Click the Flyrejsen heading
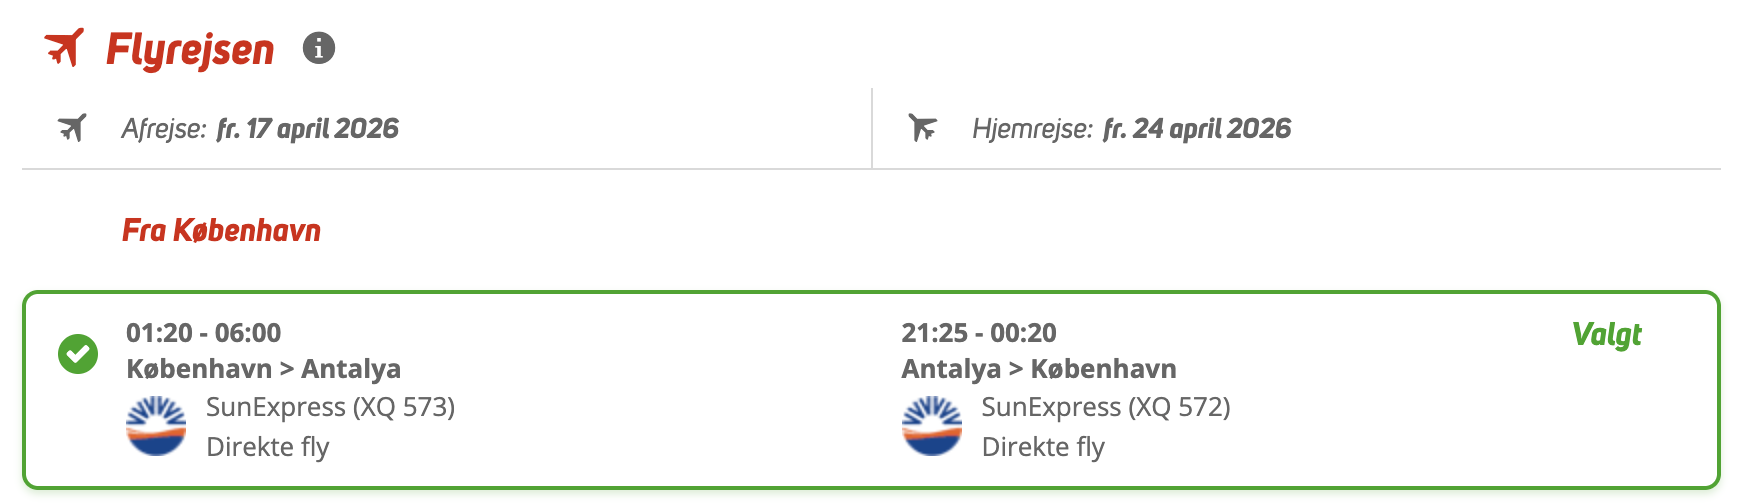 (190, 49)
